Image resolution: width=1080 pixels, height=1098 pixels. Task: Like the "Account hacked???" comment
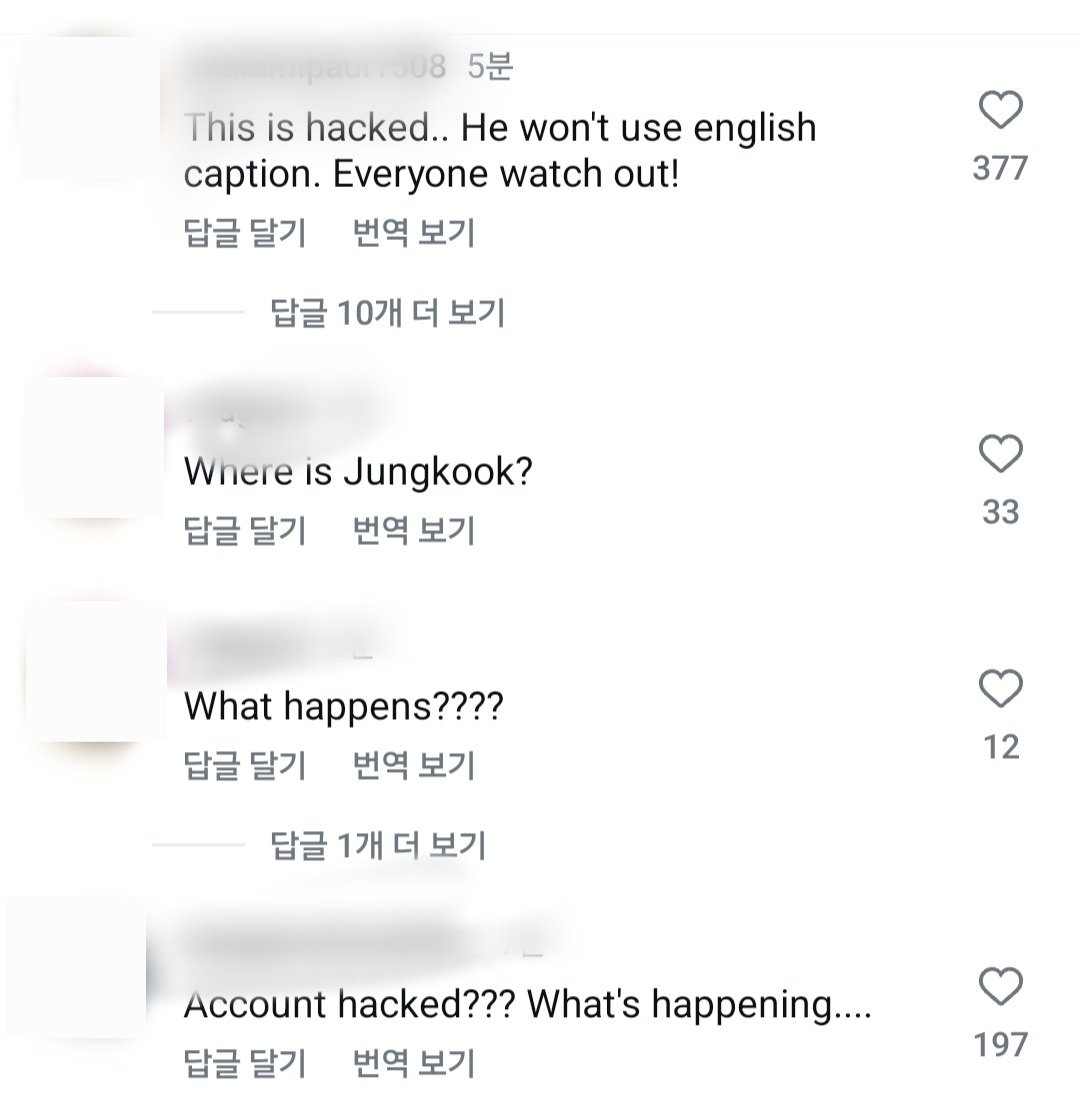tap(1000, 987)
